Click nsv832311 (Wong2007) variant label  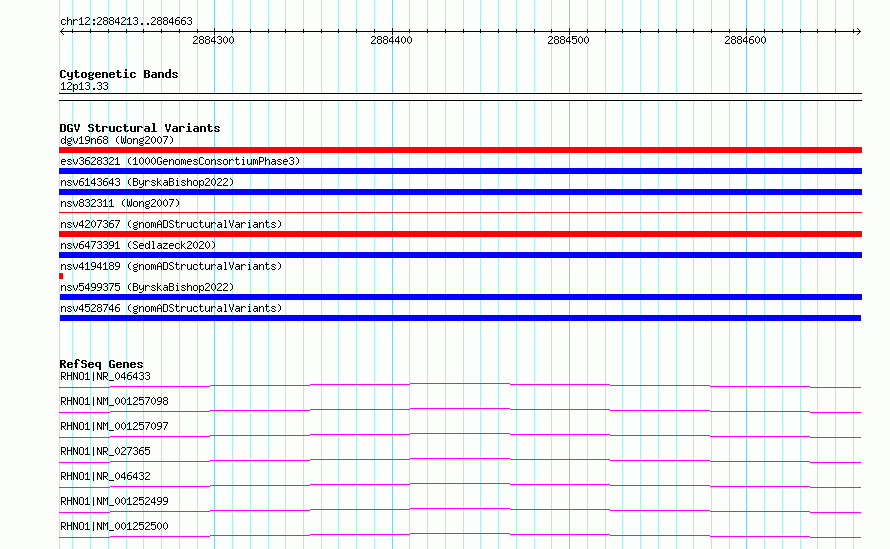pos(120,203)
